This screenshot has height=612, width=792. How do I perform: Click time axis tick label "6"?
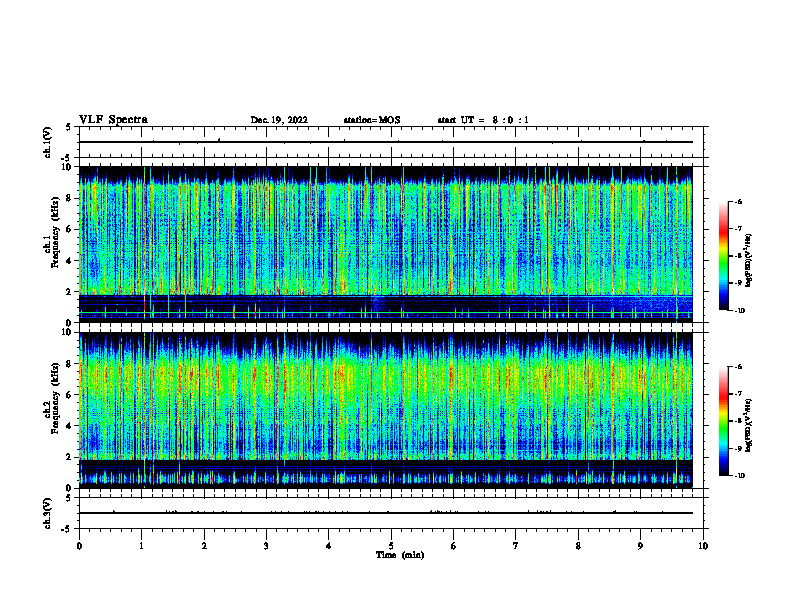point(454,546)
